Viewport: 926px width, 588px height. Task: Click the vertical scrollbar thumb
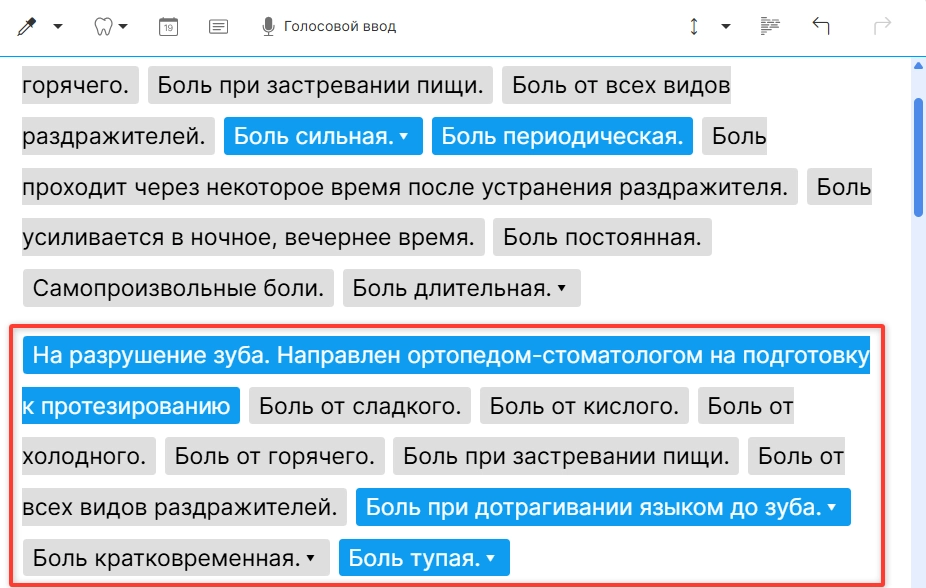point(918,156)
